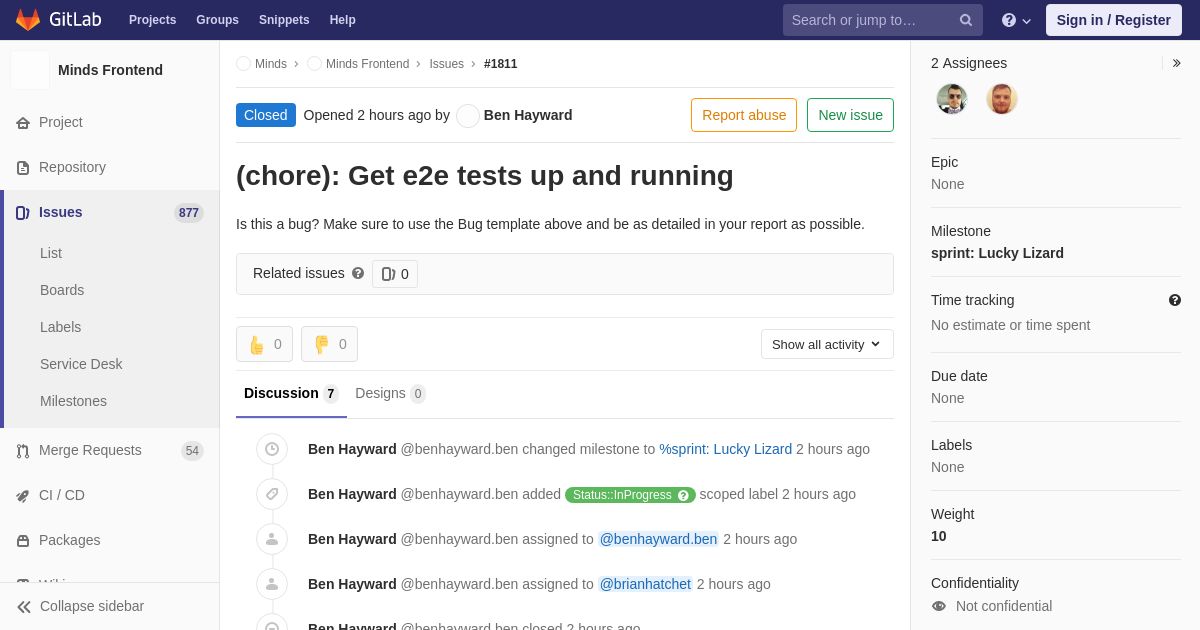This screenshot has width=1200, height=630.
Task: Click the search magnifier icon
Action: tap(966, 20)
